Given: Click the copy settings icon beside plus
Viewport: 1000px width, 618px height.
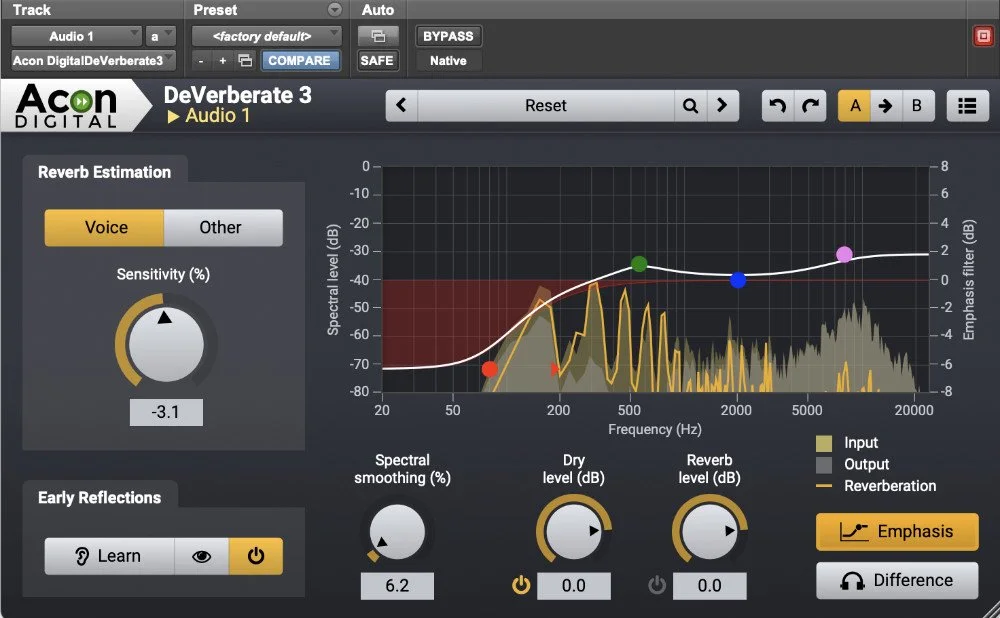Looking at the screenshot, I should pos(245,61).
